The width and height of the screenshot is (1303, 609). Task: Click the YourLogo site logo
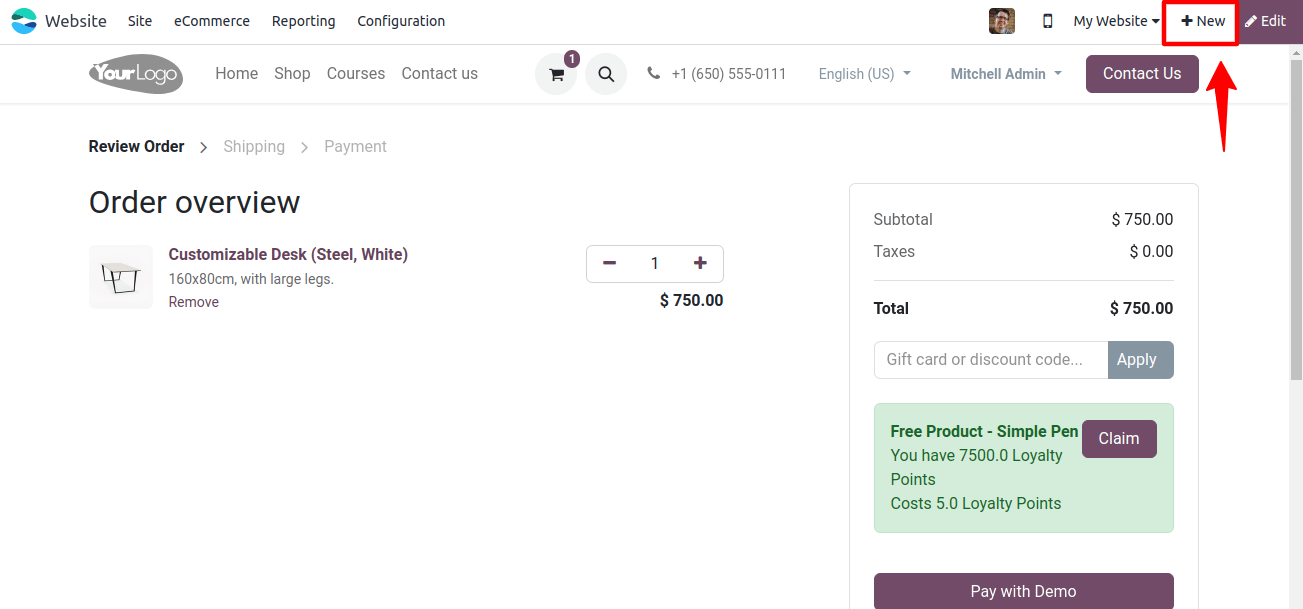136,74
